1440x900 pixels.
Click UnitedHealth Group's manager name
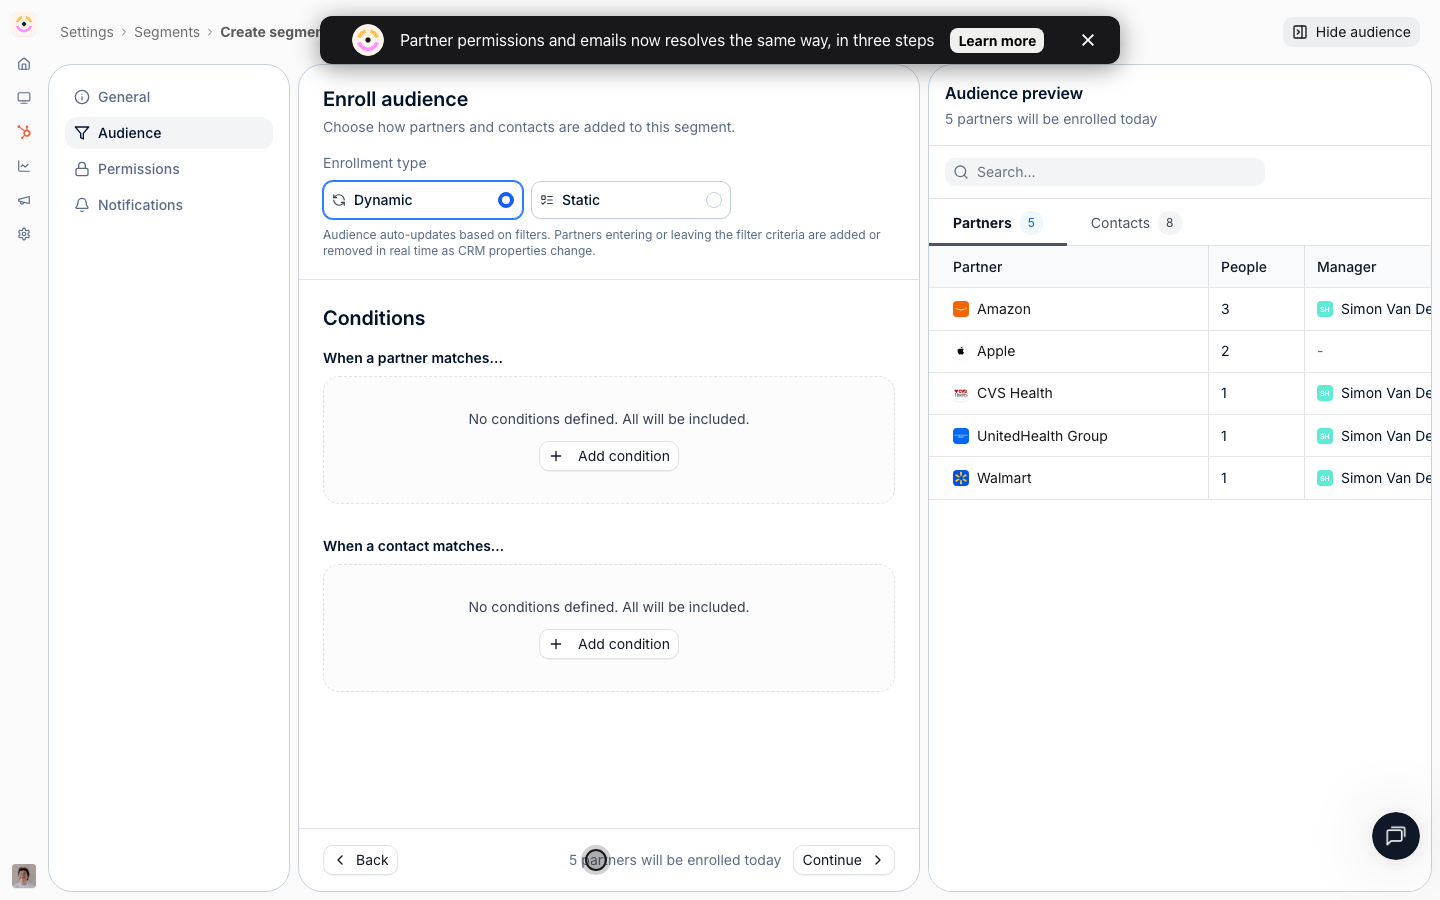point(1386,436)
